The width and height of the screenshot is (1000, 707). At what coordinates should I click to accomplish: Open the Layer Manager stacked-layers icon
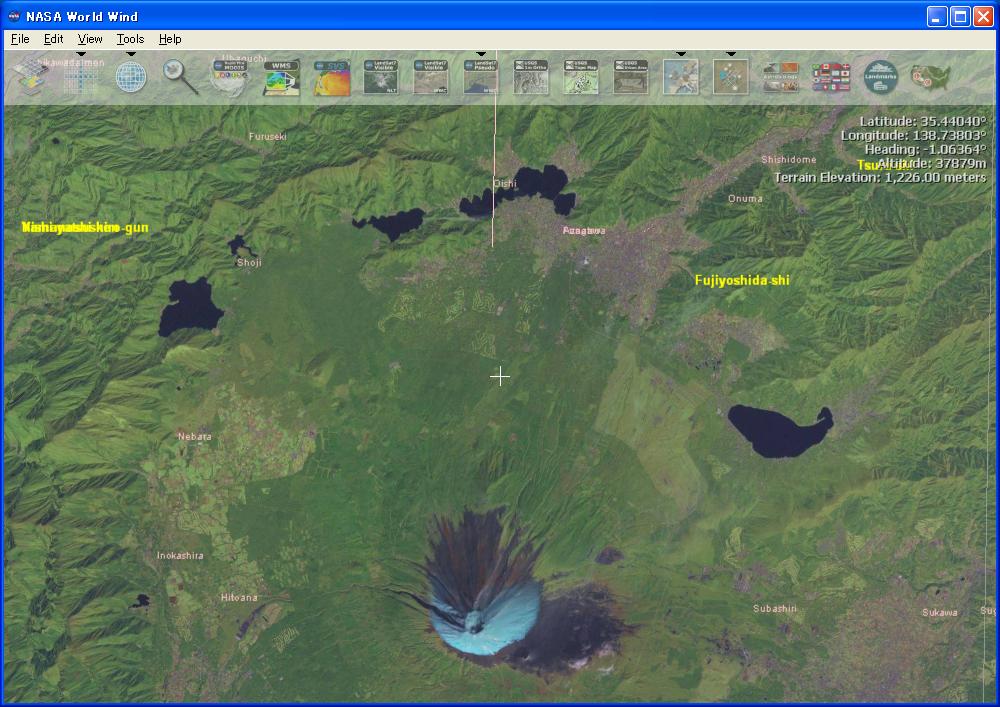pyautogui.click(x=29, y=77)
